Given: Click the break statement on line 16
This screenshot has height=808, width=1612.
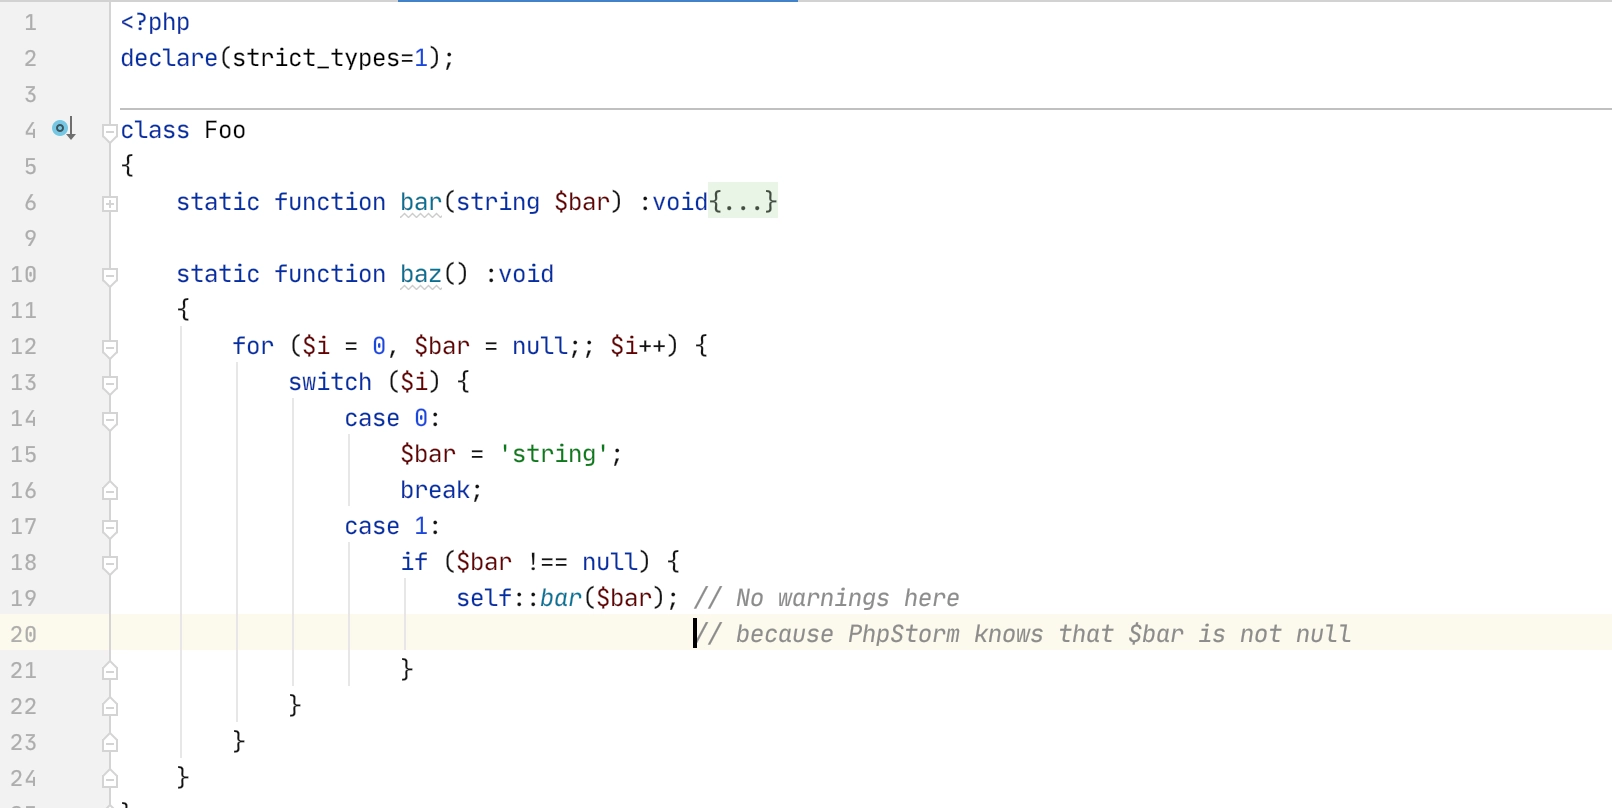Looking at the screenshot, I should click(441, 490).
